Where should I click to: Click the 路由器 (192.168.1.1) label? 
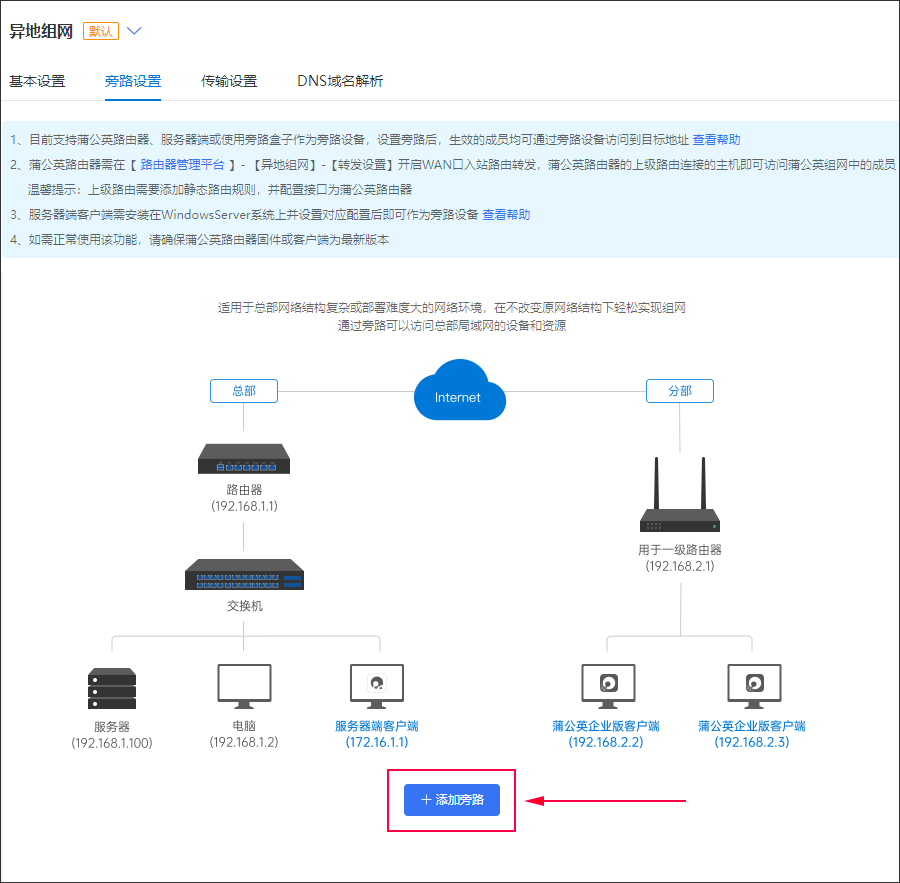245,498
